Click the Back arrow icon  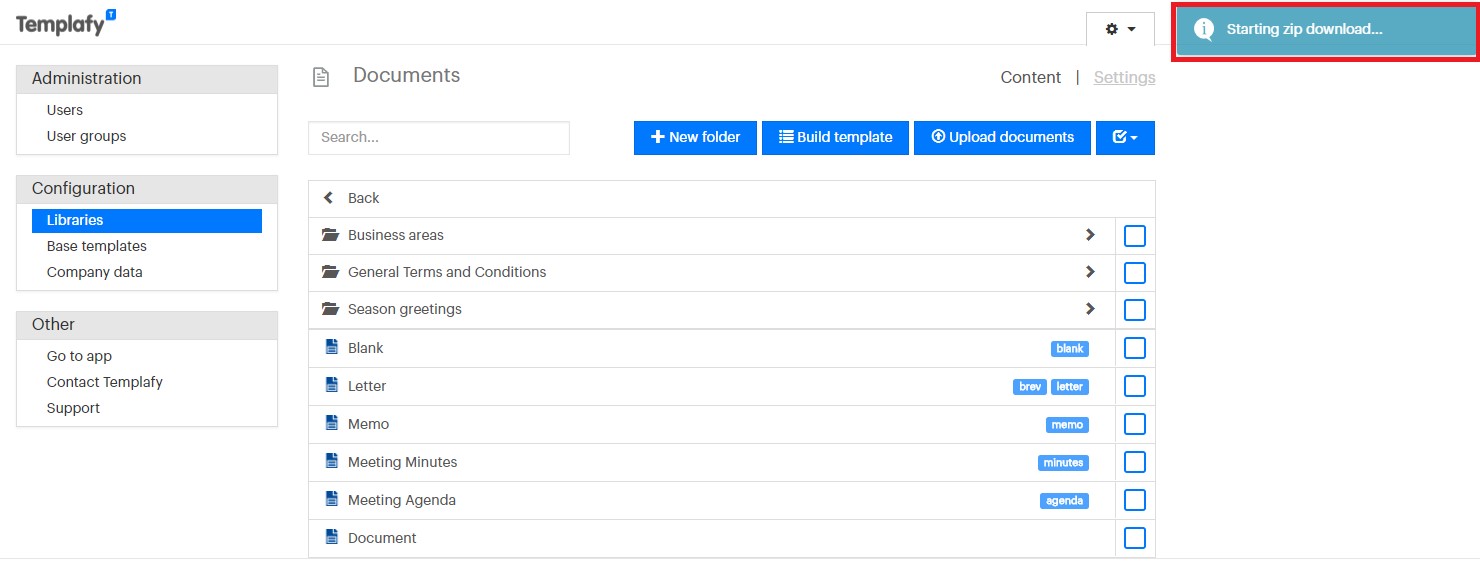[328, 198]
